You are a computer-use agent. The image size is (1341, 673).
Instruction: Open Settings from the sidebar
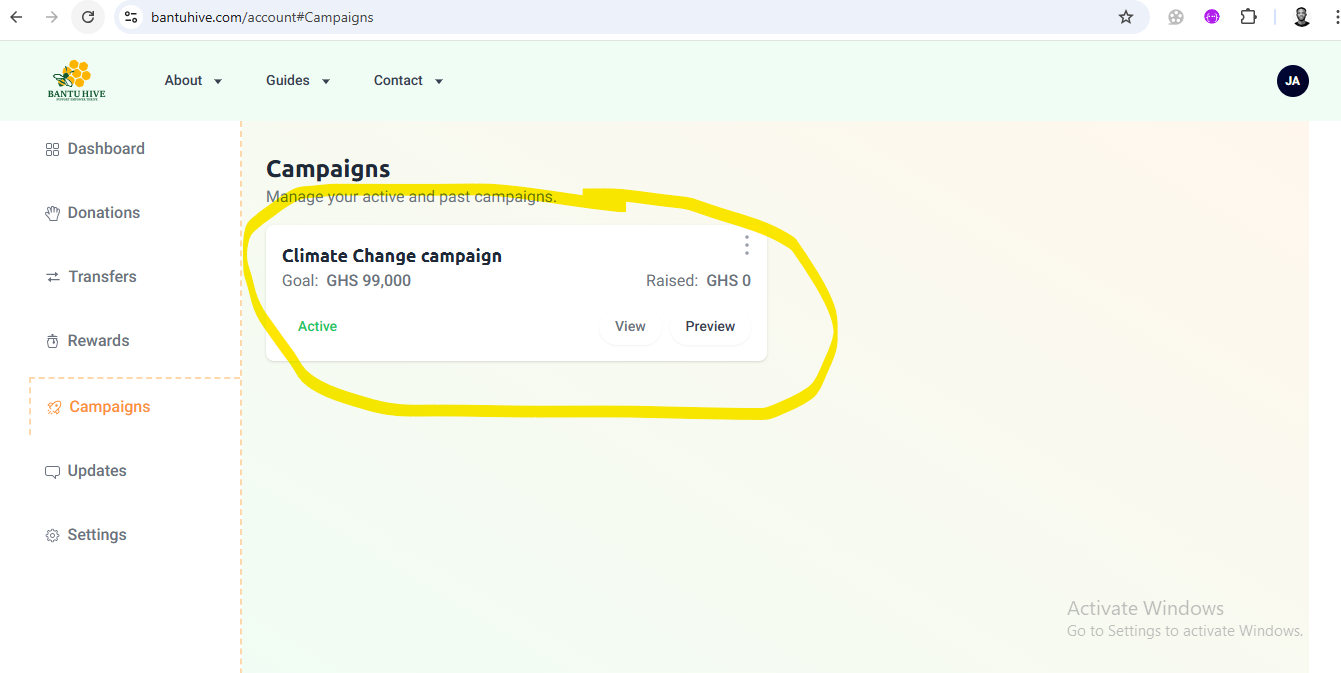pyautogui.click(x=96, y=535)
